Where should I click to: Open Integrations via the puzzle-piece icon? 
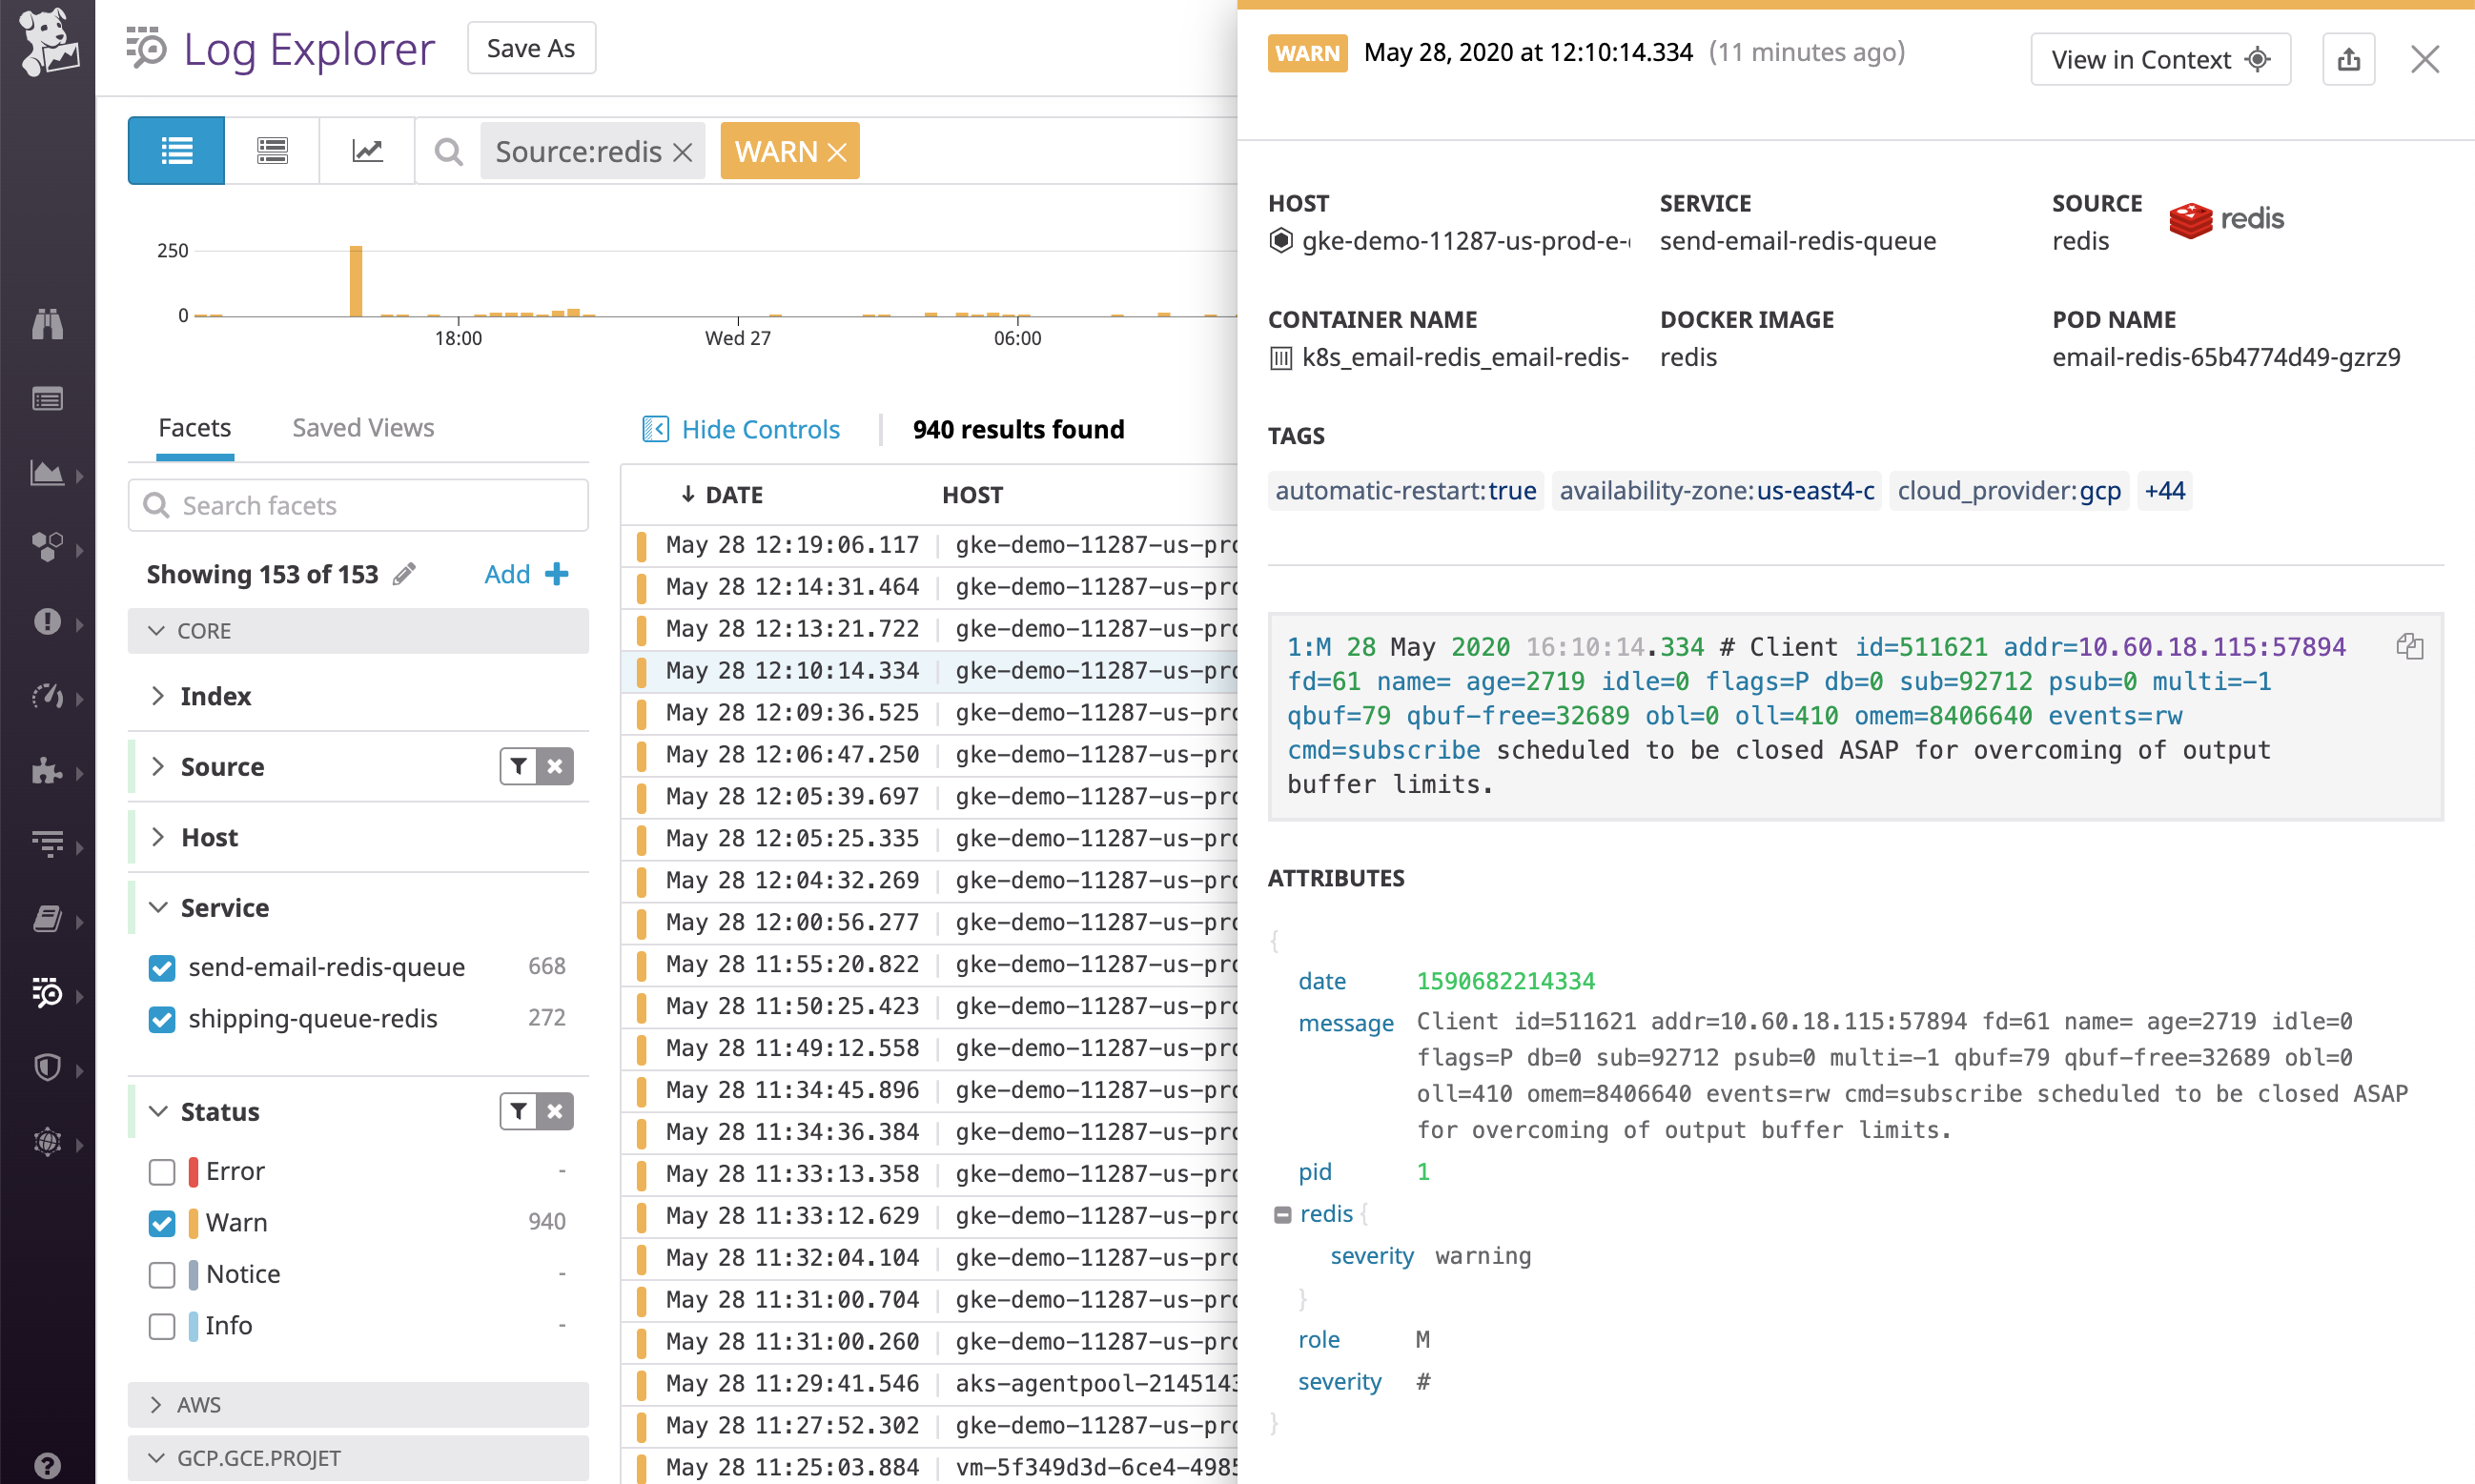tap(47, 772)
